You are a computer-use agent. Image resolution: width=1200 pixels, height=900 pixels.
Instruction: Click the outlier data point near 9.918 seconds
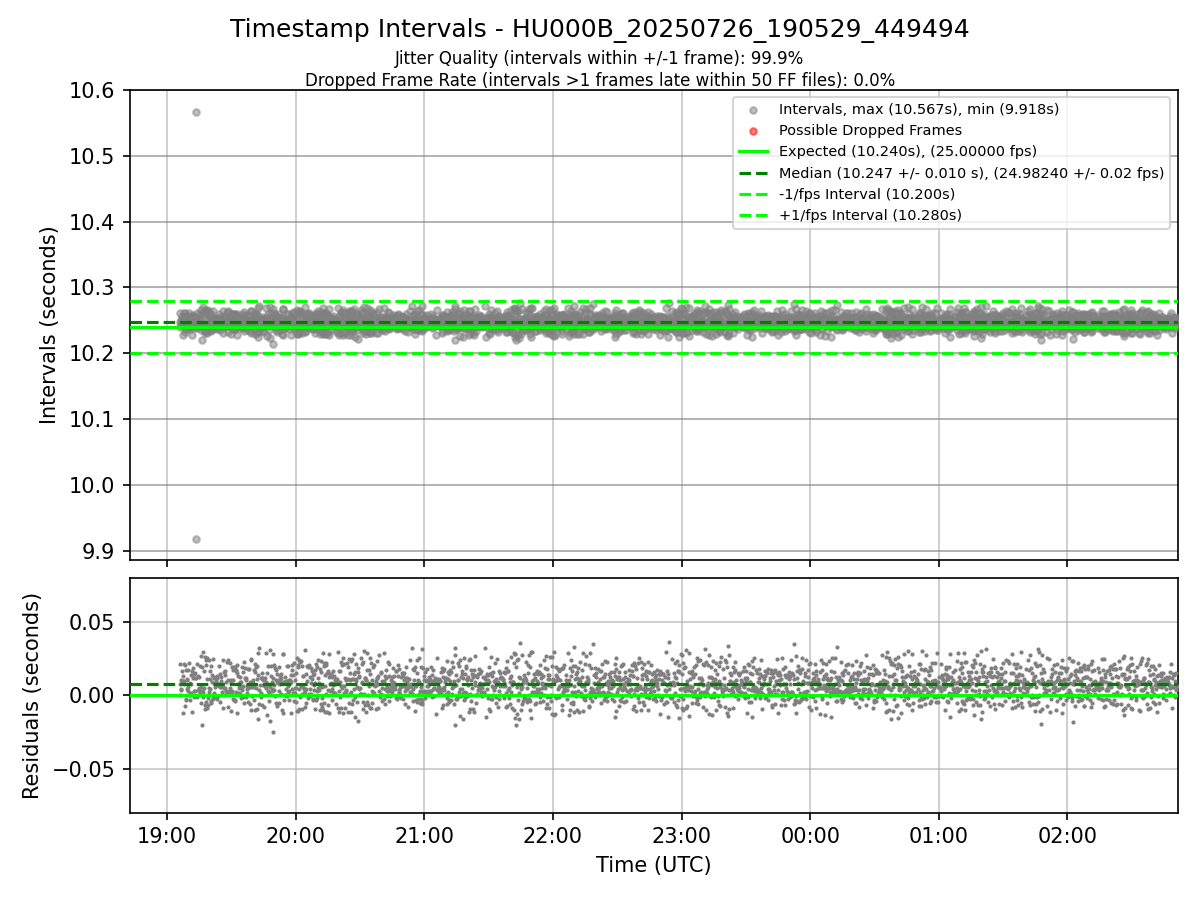(x=196, y=539)
